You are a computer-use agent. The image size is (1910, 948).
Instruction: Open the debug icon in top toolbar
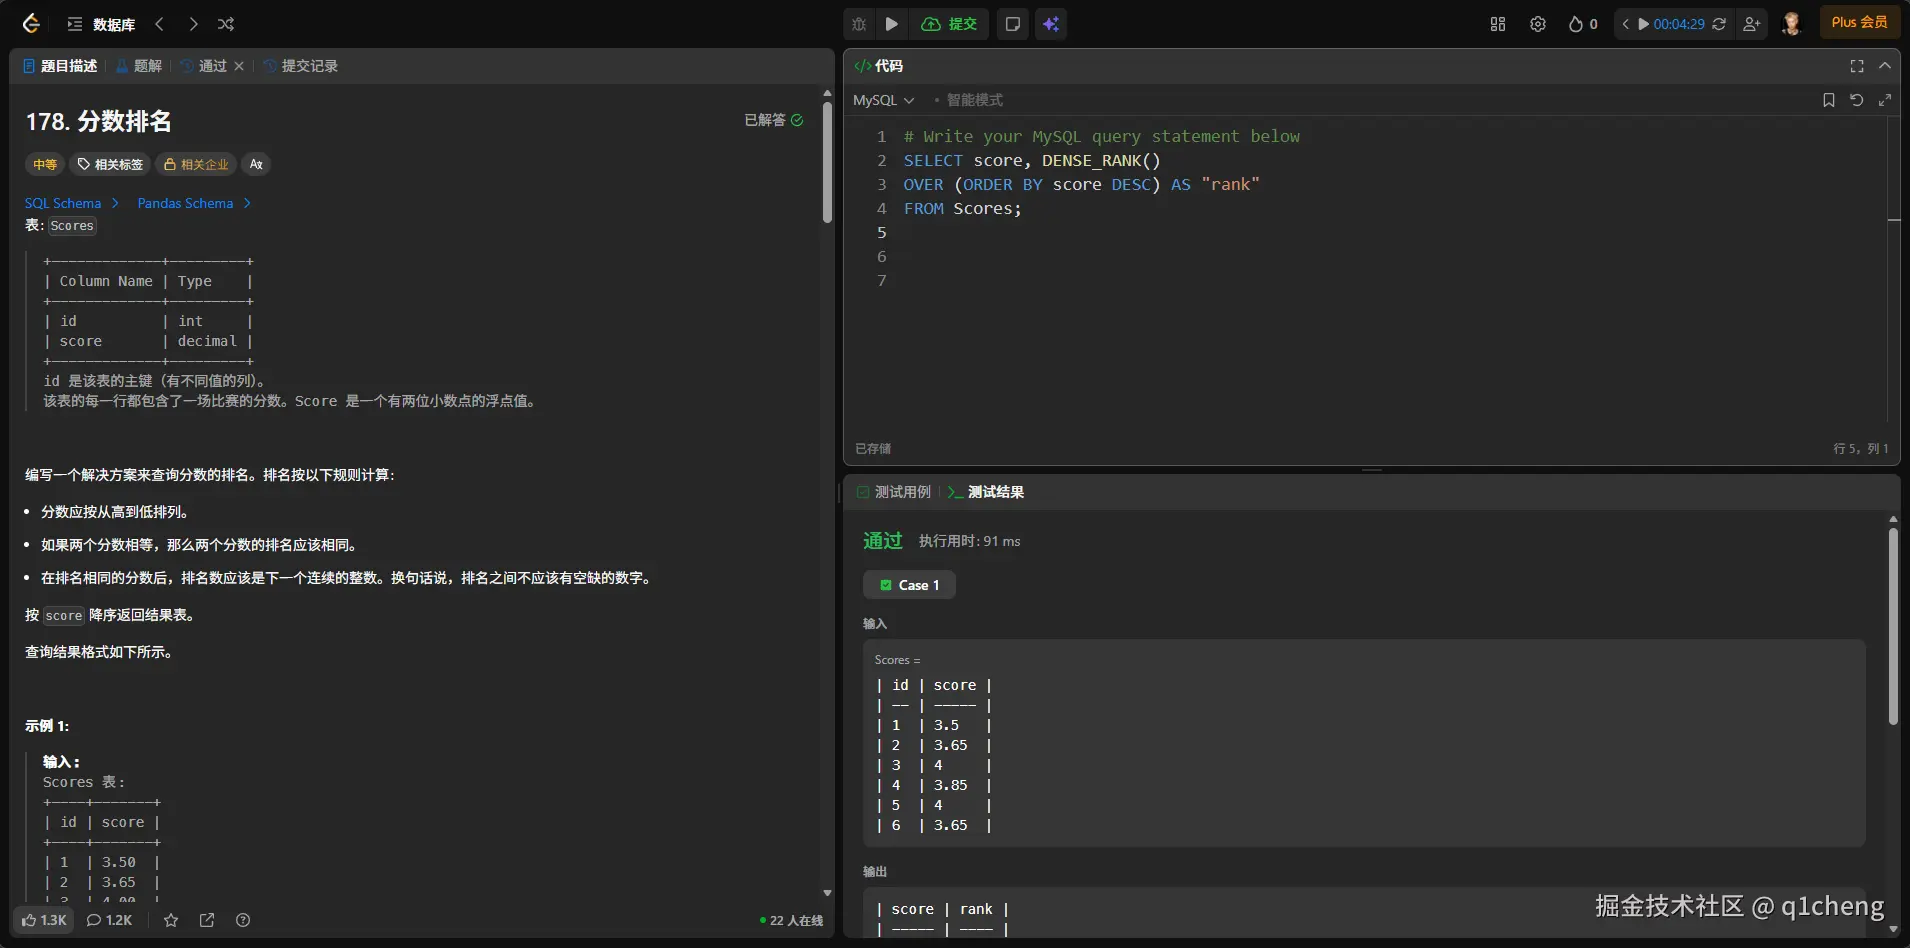coord(859,24)
